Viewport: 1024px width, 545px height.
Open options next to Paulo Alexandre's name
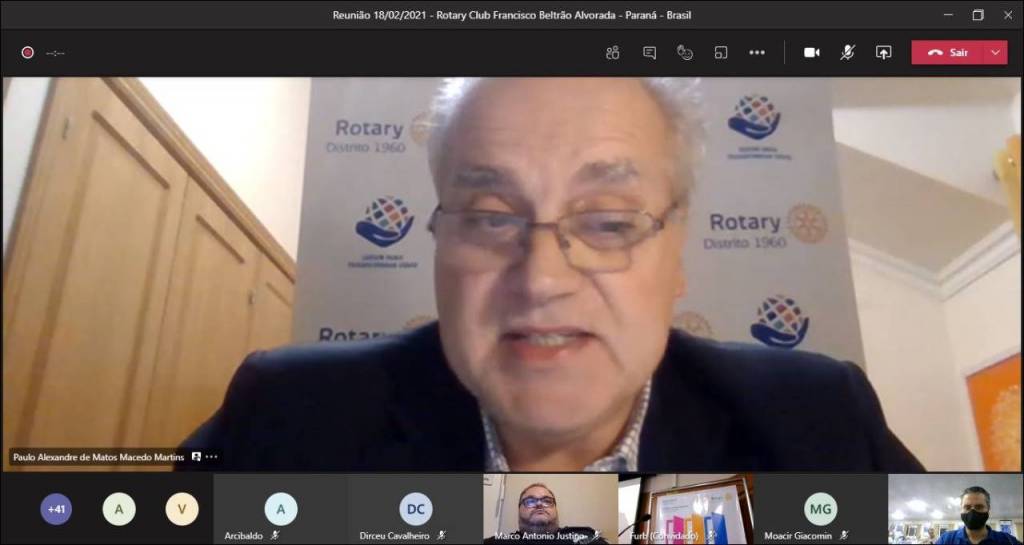211,457
